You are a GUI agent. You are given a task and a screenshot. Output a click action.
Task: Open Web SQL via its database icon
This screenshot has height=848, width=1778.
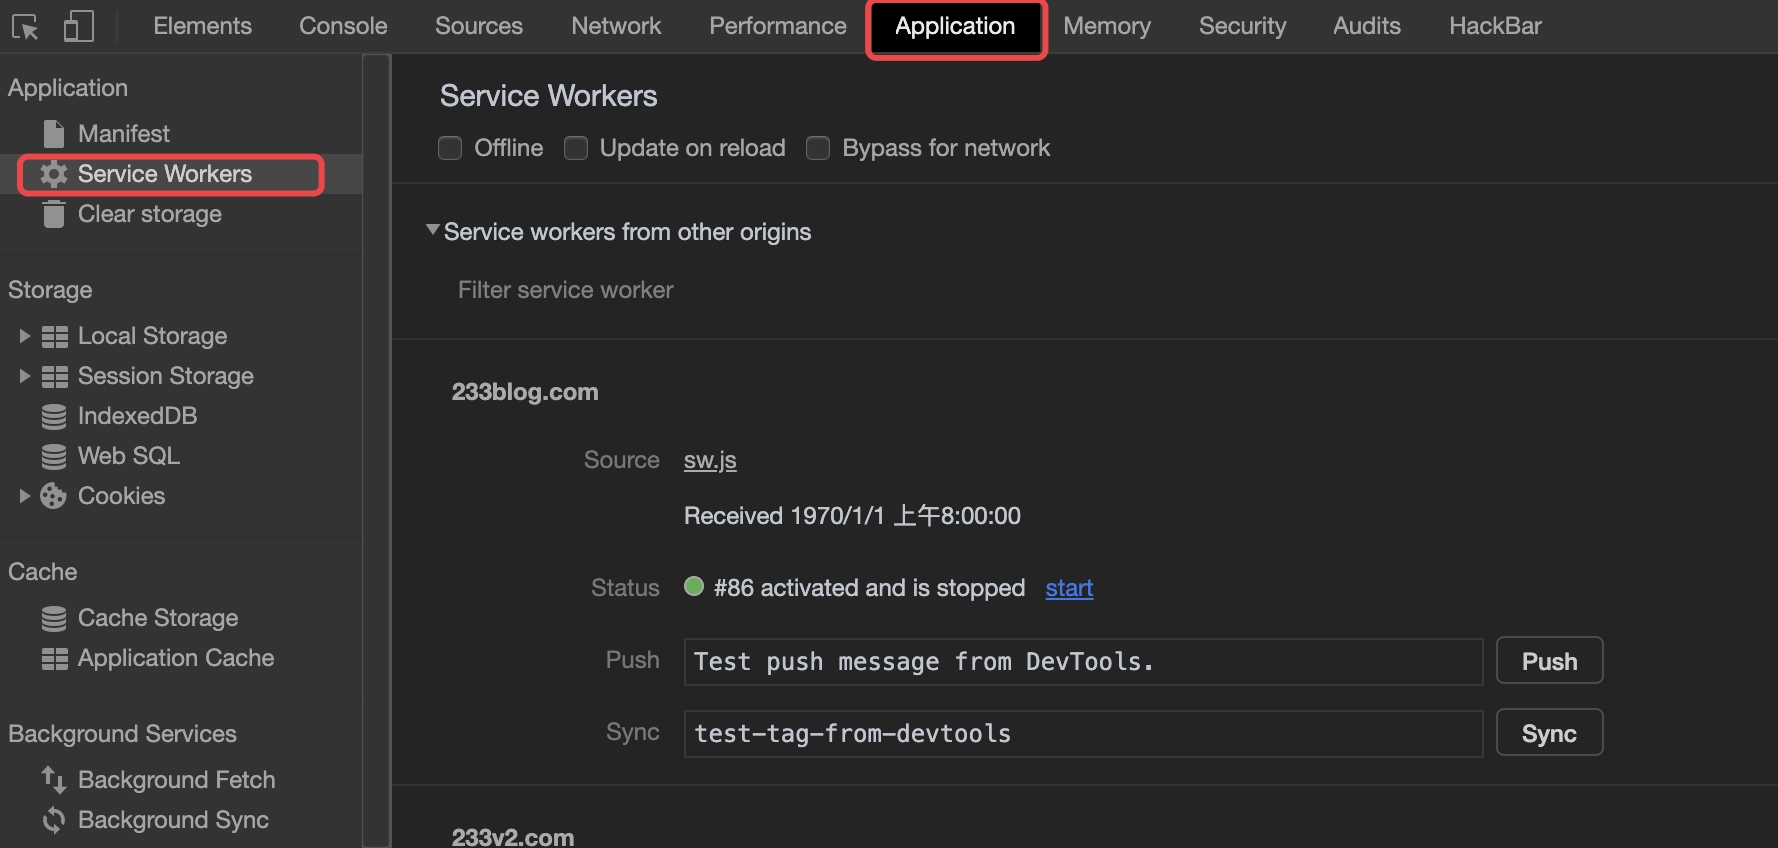click(x=54, y=456)
